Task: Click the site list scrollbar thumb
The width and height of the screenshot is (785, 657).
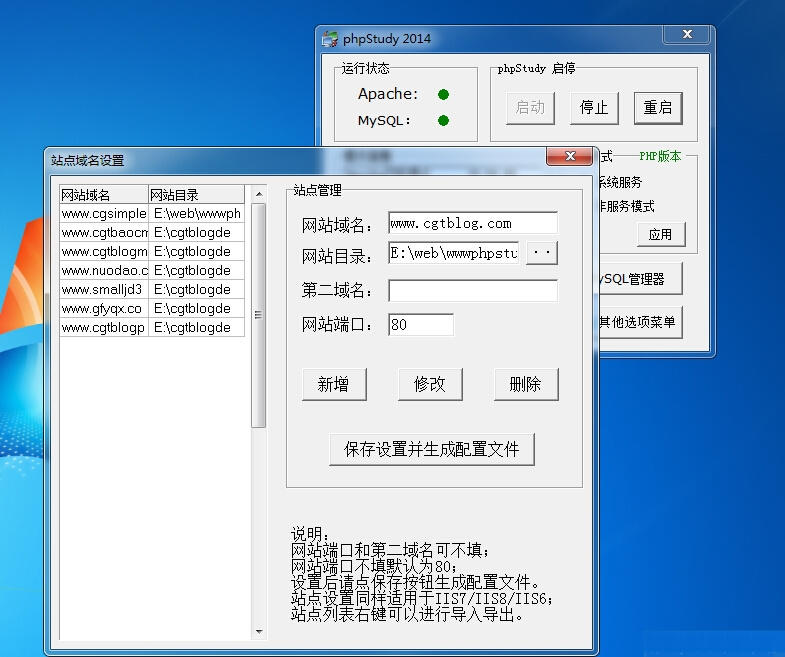Action: [x=258, y=315]
